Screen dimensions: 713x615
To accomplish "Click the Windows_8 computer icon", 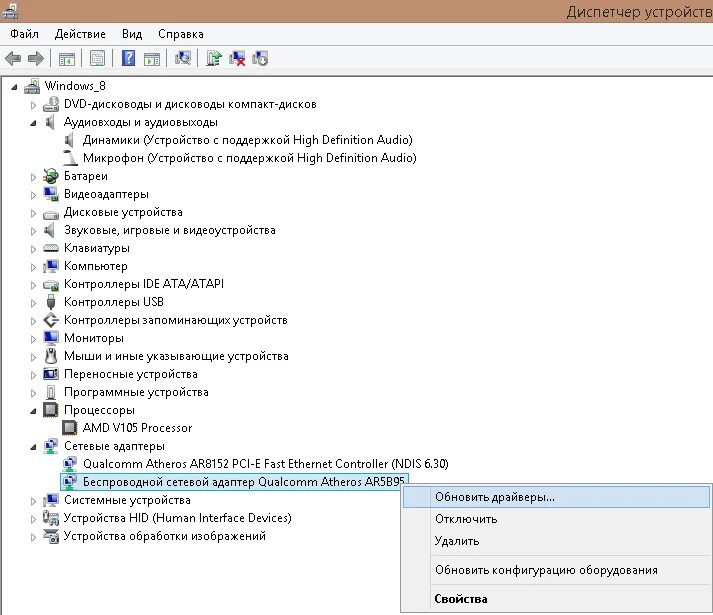I will coord(32,86).
